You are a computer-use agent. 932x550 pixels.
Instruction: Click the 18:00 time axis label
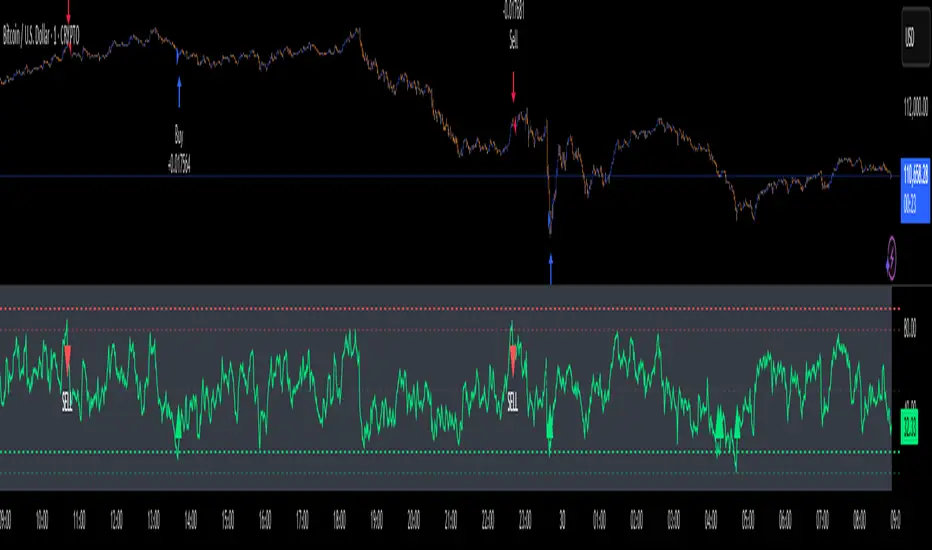(339, 520)
